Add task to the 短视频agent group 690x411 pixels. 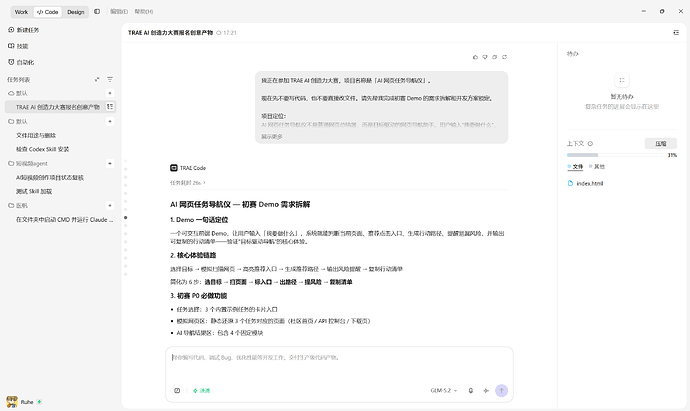[110, 163]
